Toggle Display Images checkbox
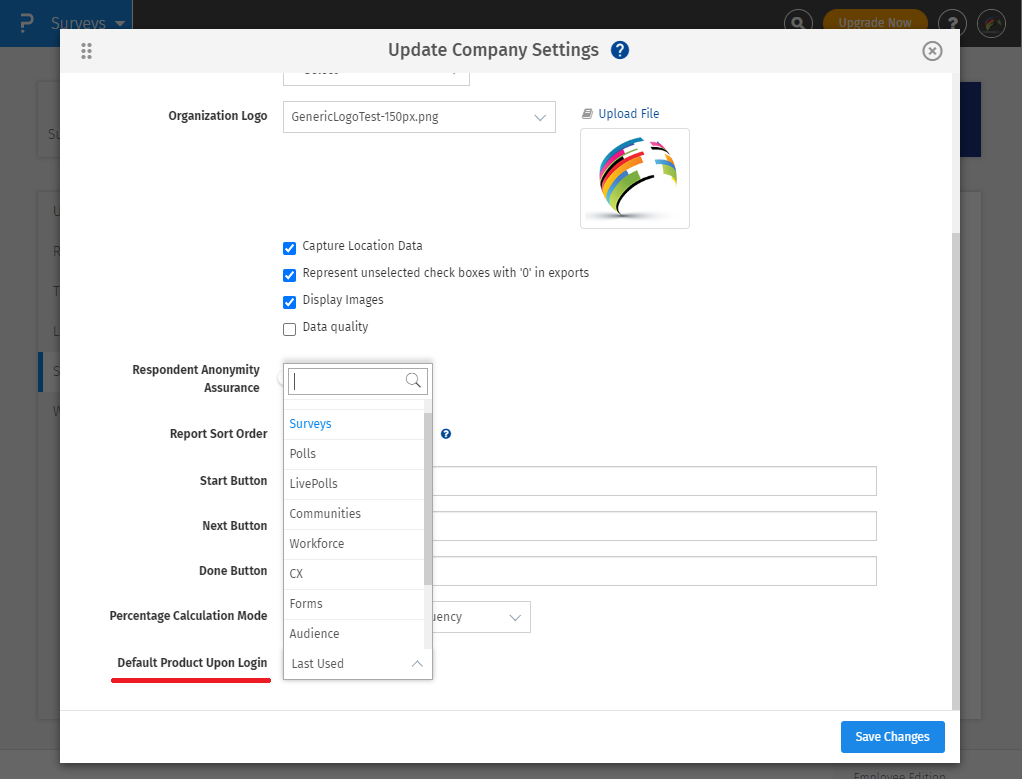1022x779 pixels. click(290, 302)
